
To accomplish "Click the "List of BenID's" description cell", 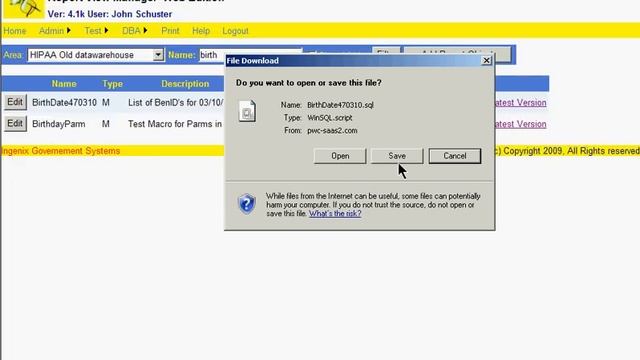I will coord(176,102).
